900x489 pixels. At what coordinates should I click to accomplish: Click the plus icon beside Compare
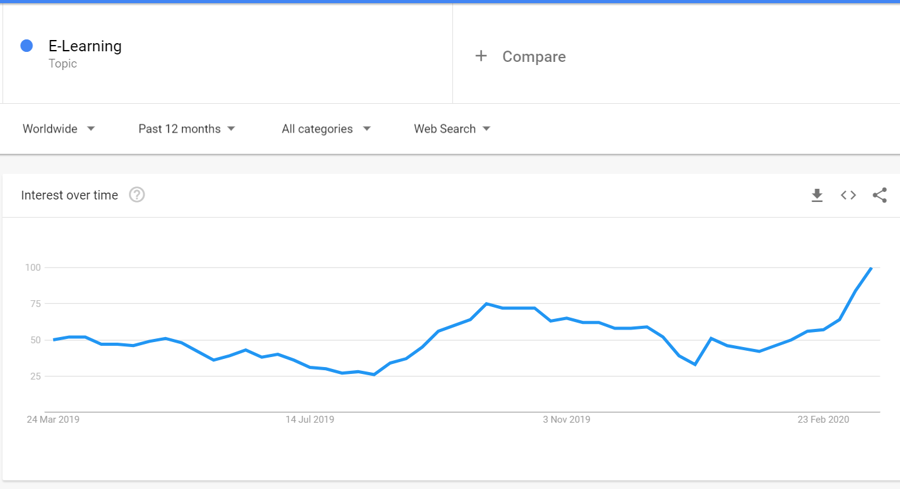pyautogui.click(x=481, y=56)
